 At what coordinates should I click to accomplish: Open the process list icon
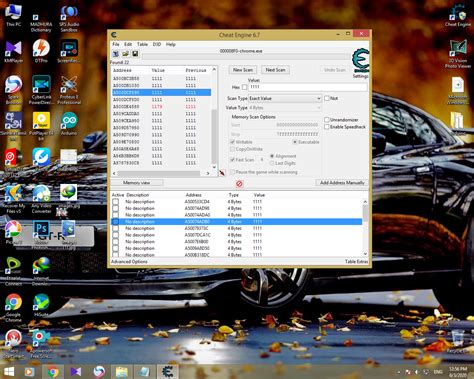(115, 54)
